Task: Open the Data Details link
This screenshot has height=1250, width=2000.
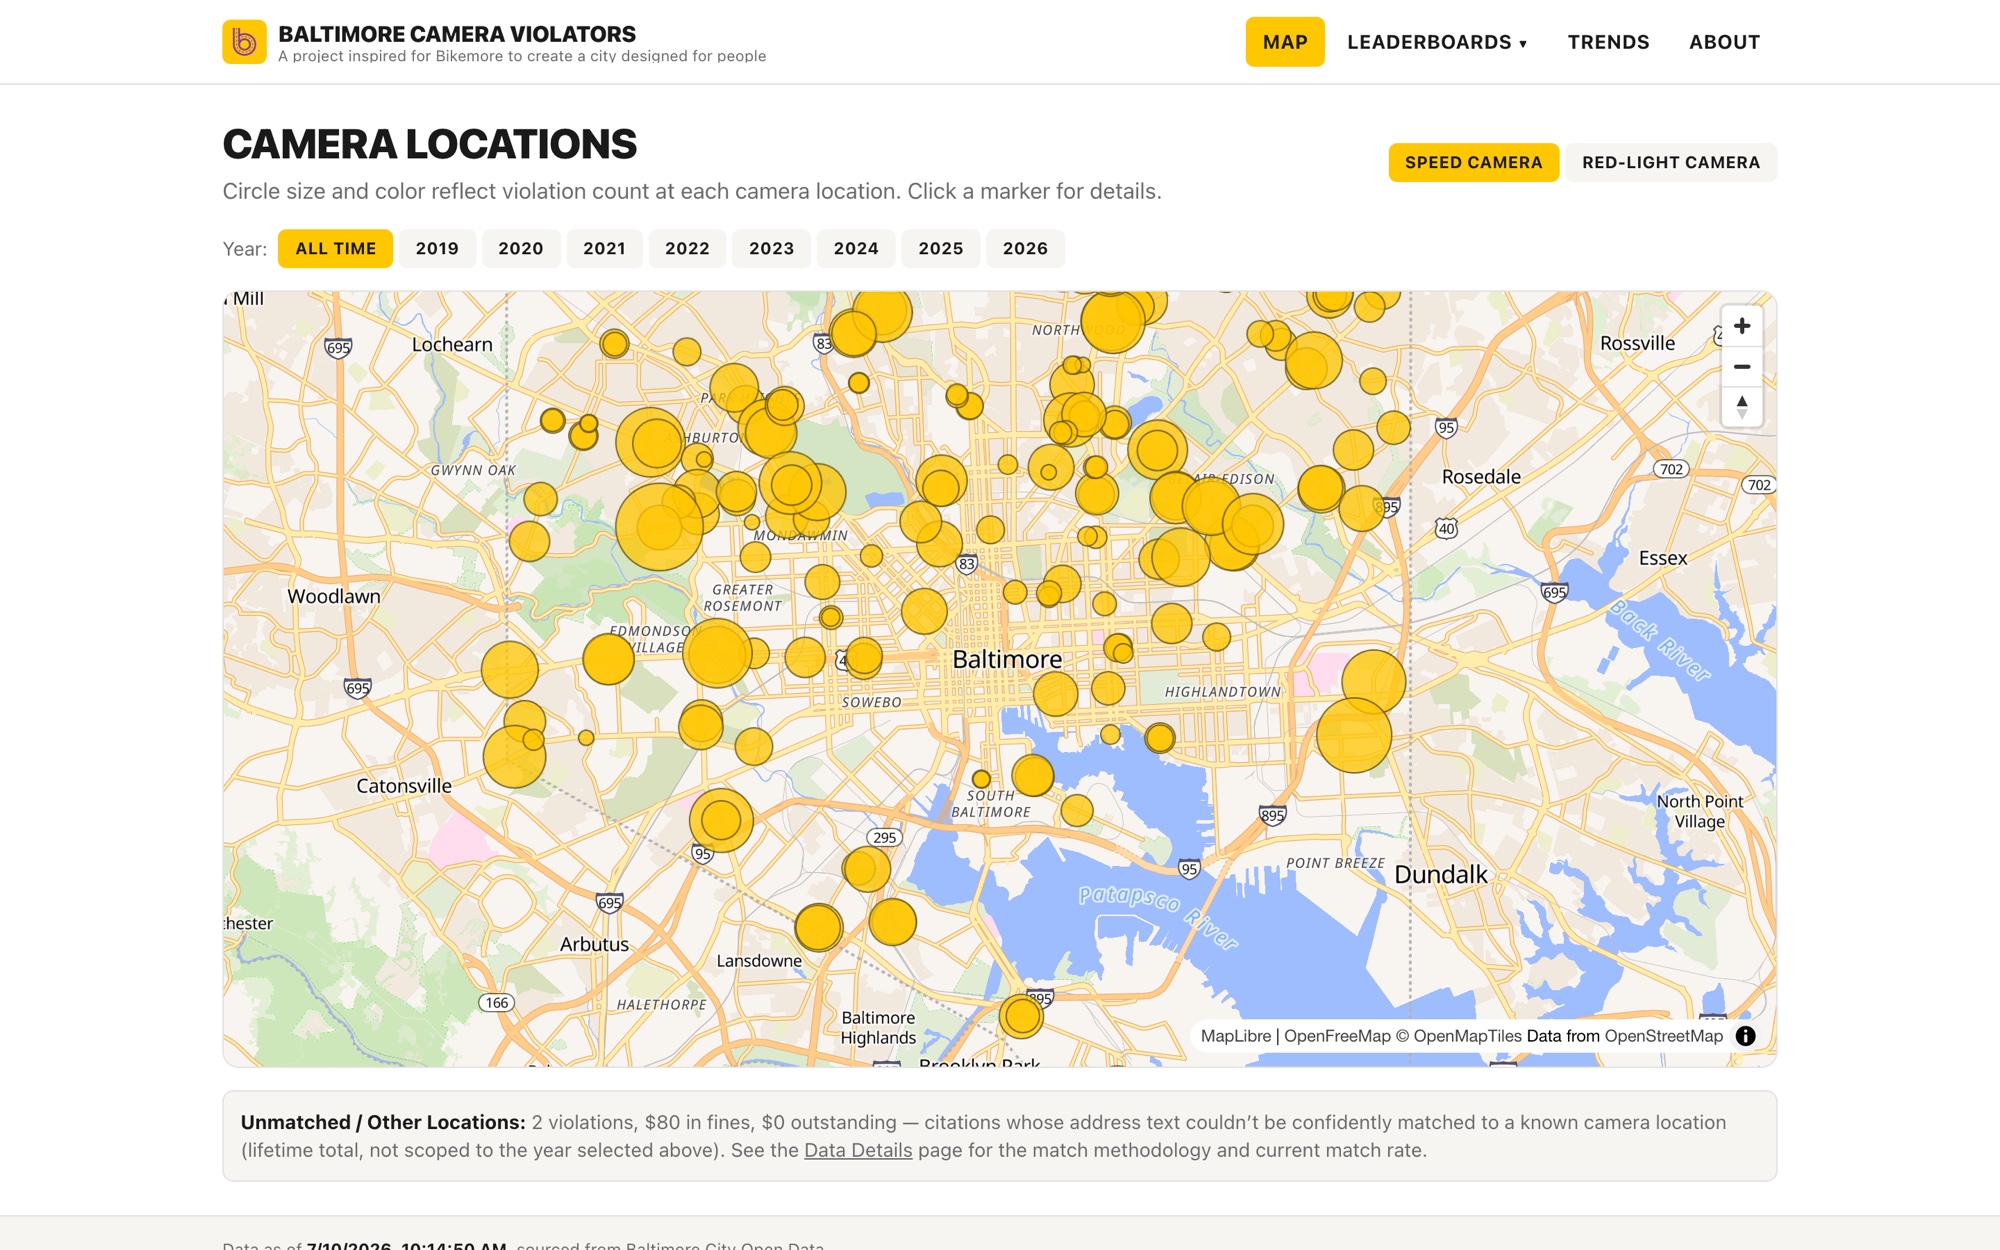Action: coord(858,1150)
